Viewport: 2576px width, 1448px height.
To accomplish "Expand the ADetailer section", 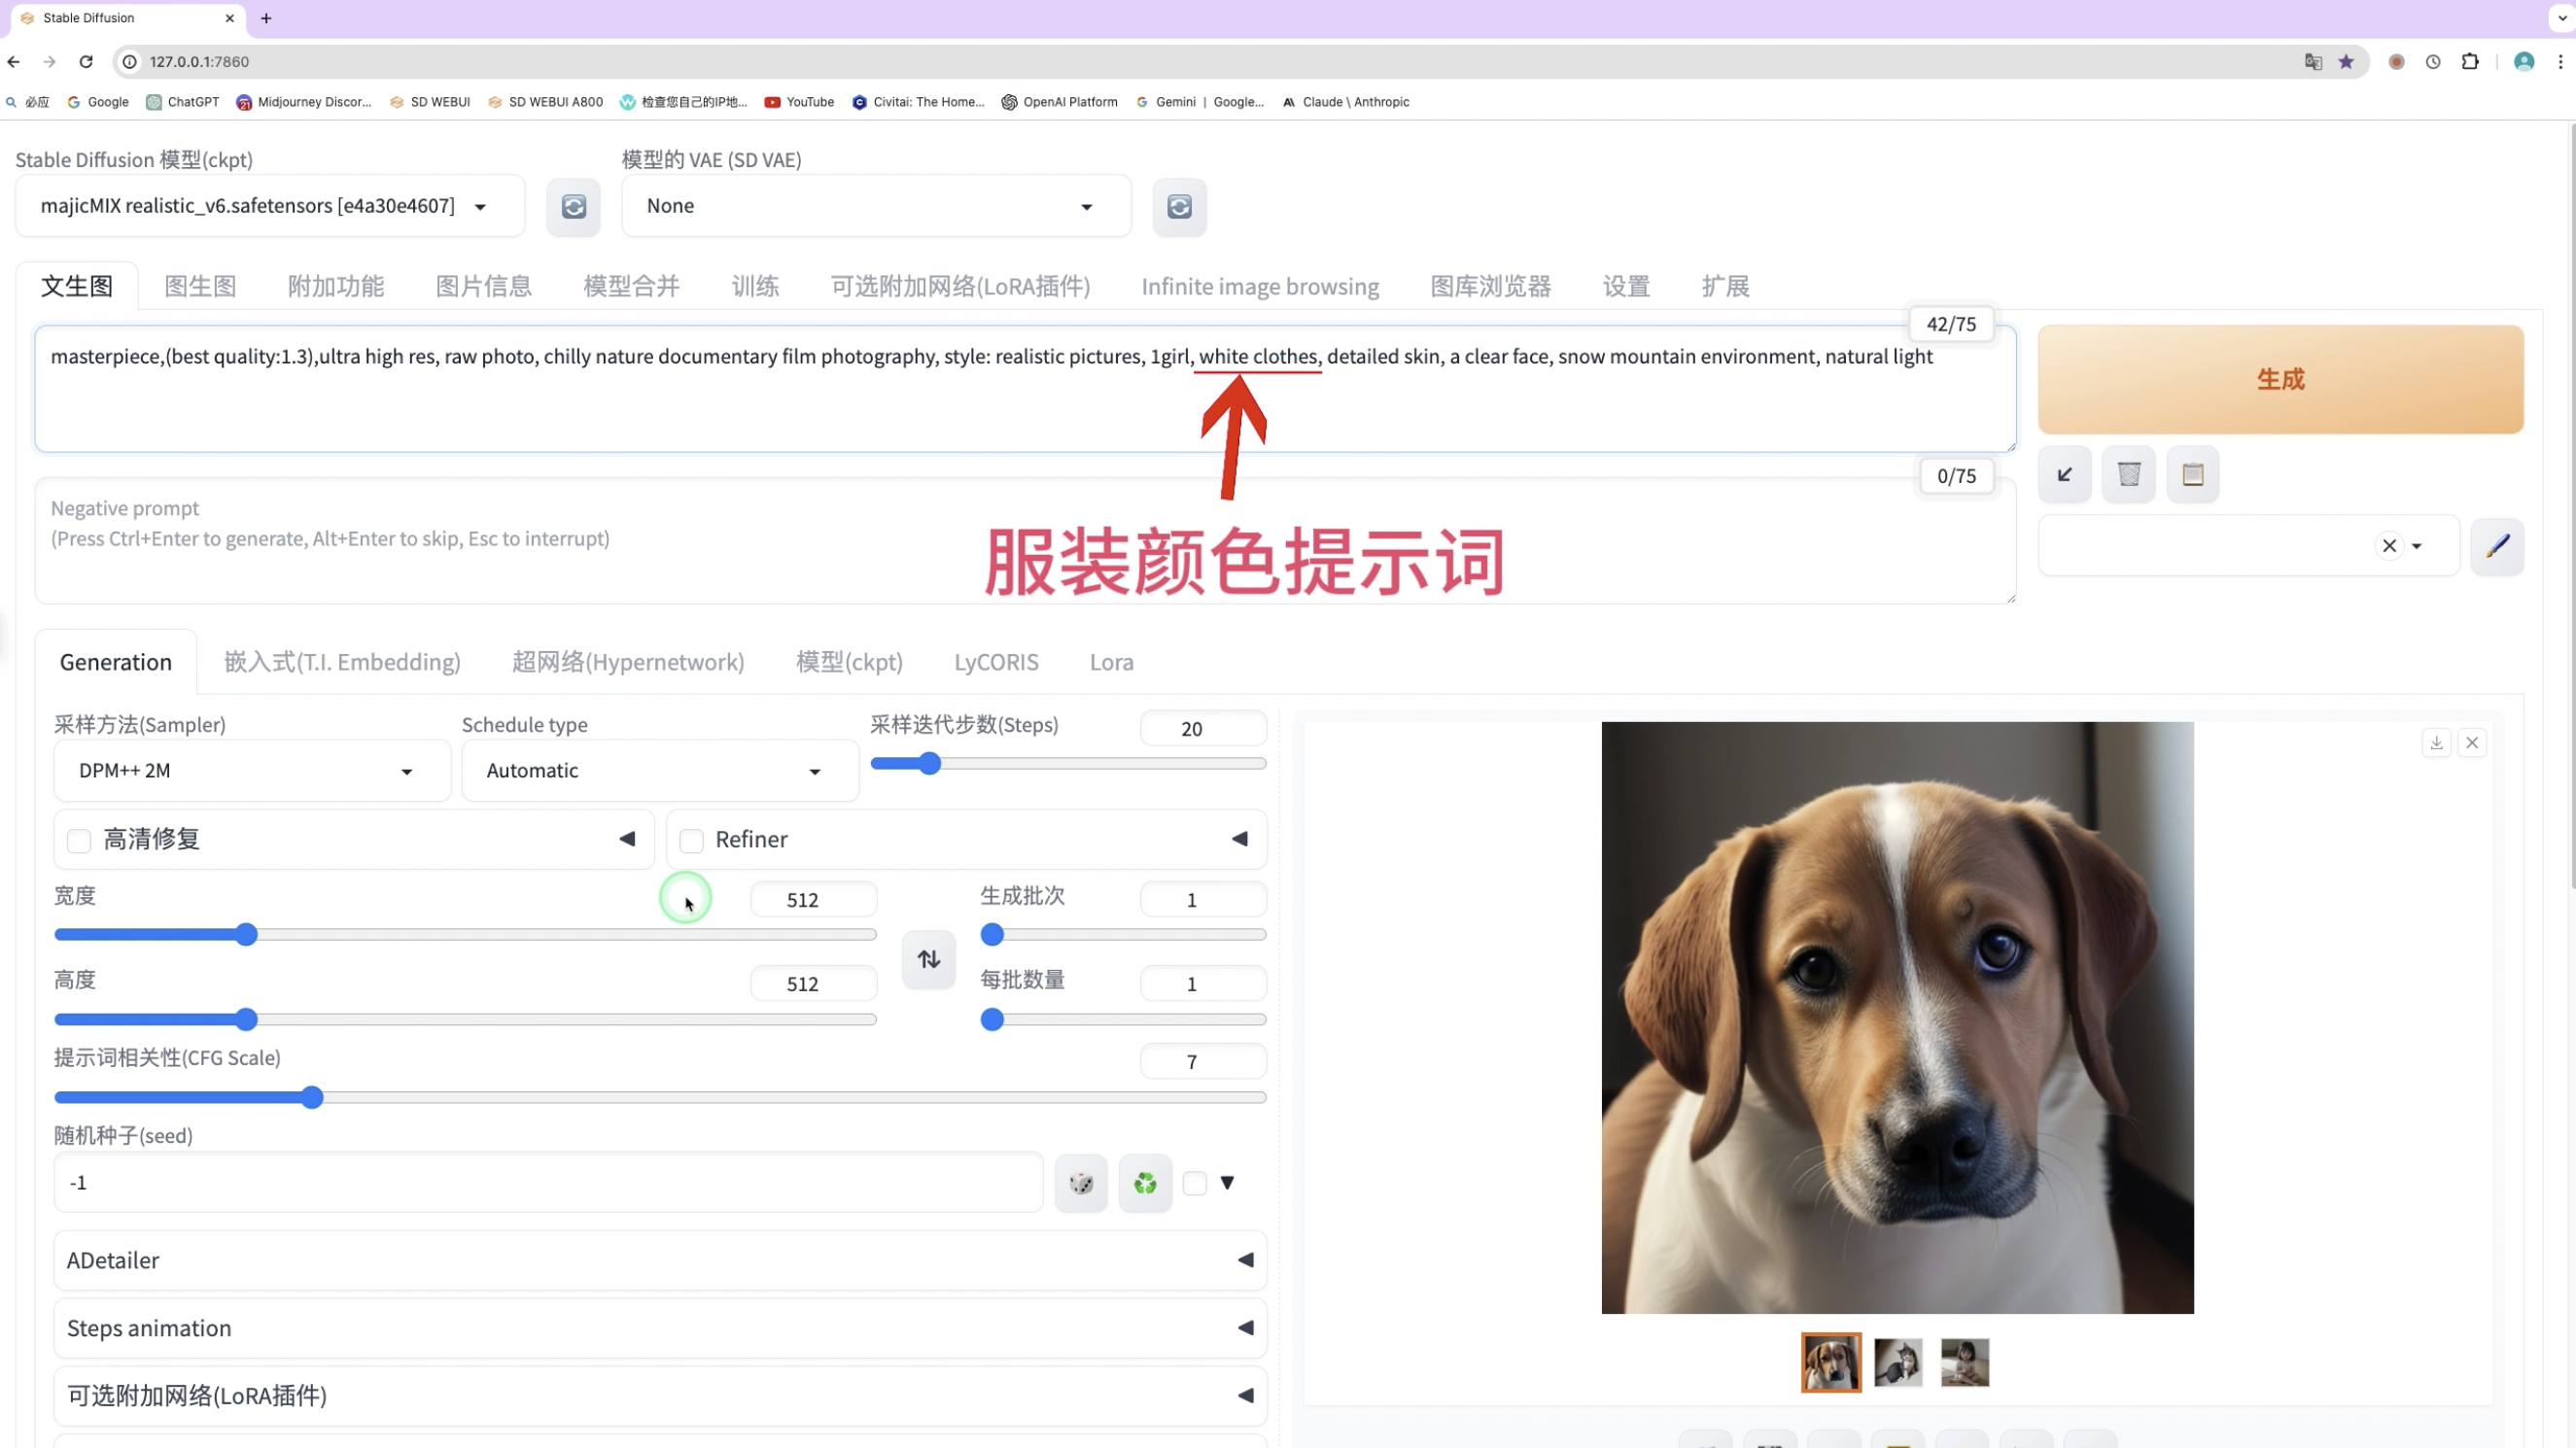I will click(660, 1260).
